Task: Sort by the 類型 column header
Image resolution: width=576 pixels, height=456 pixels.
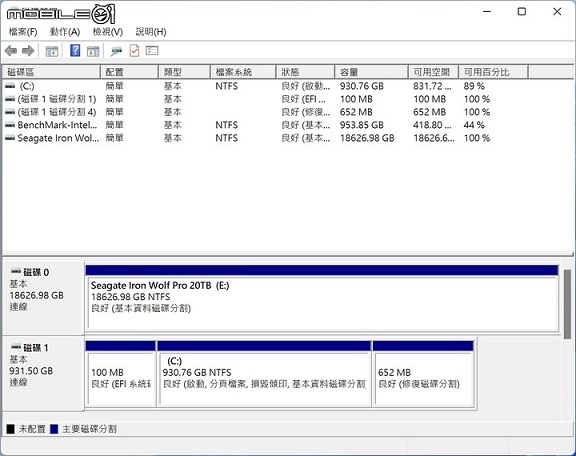Action: (184, 72)
